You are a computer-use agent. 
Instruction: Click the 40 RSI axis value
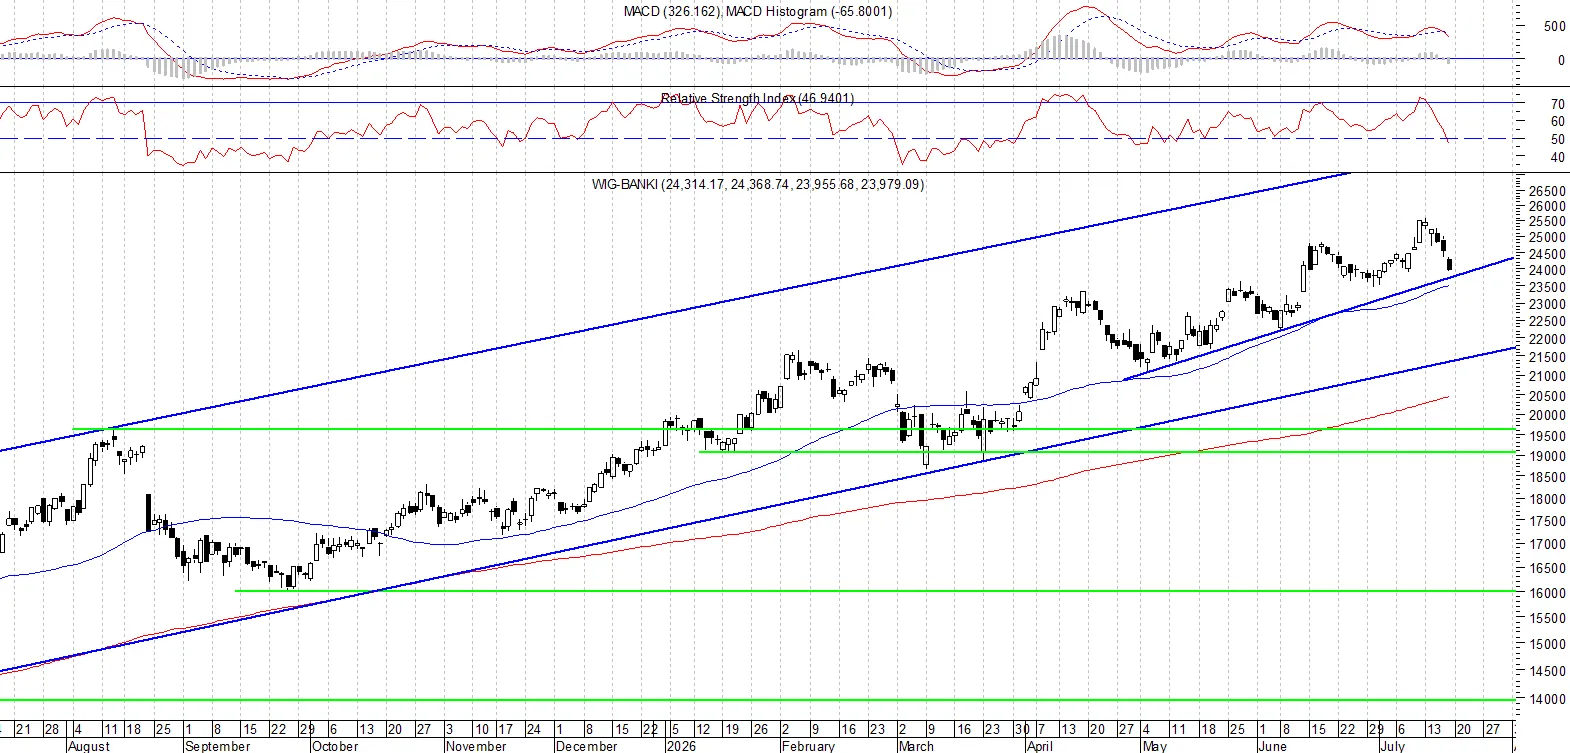click(1557, 157)
